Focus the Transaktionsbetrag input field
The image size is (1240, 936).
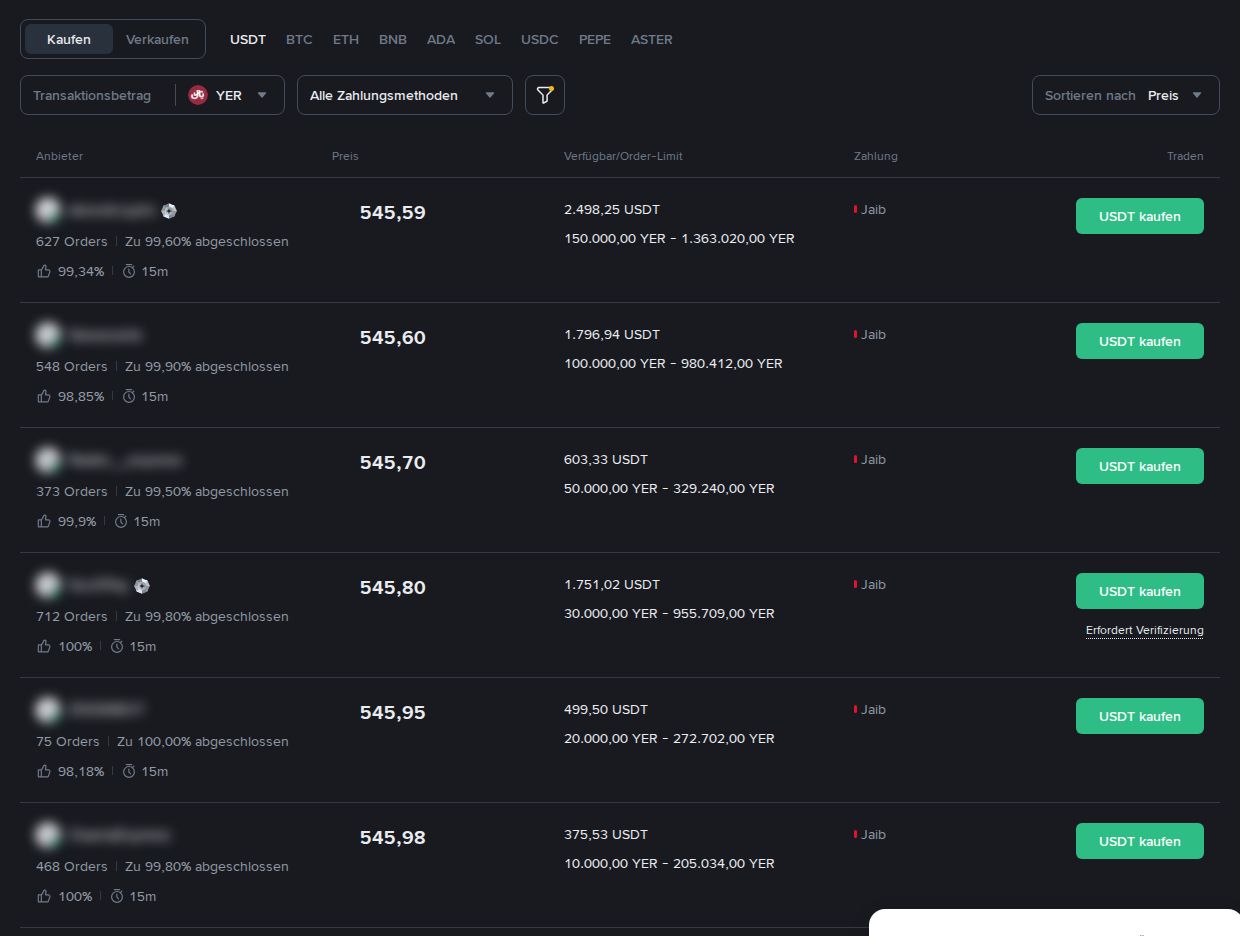98,95
